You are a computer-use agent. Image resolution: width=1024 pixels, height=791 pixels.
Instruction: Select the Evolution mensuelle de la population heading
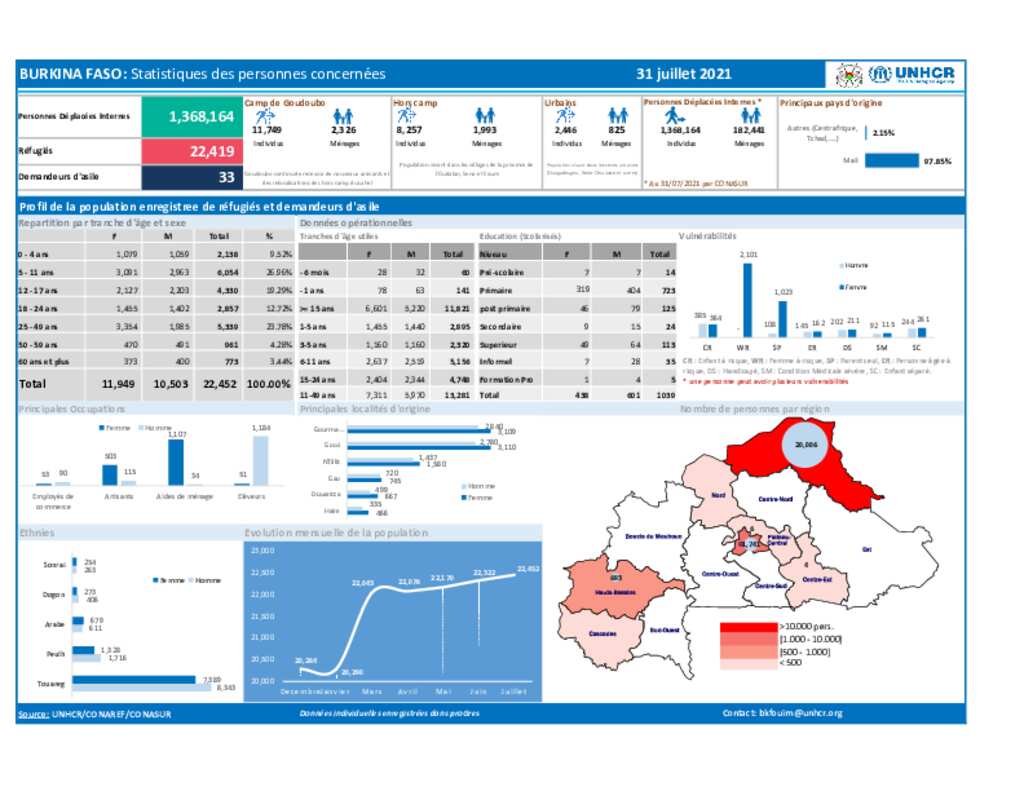336,533
